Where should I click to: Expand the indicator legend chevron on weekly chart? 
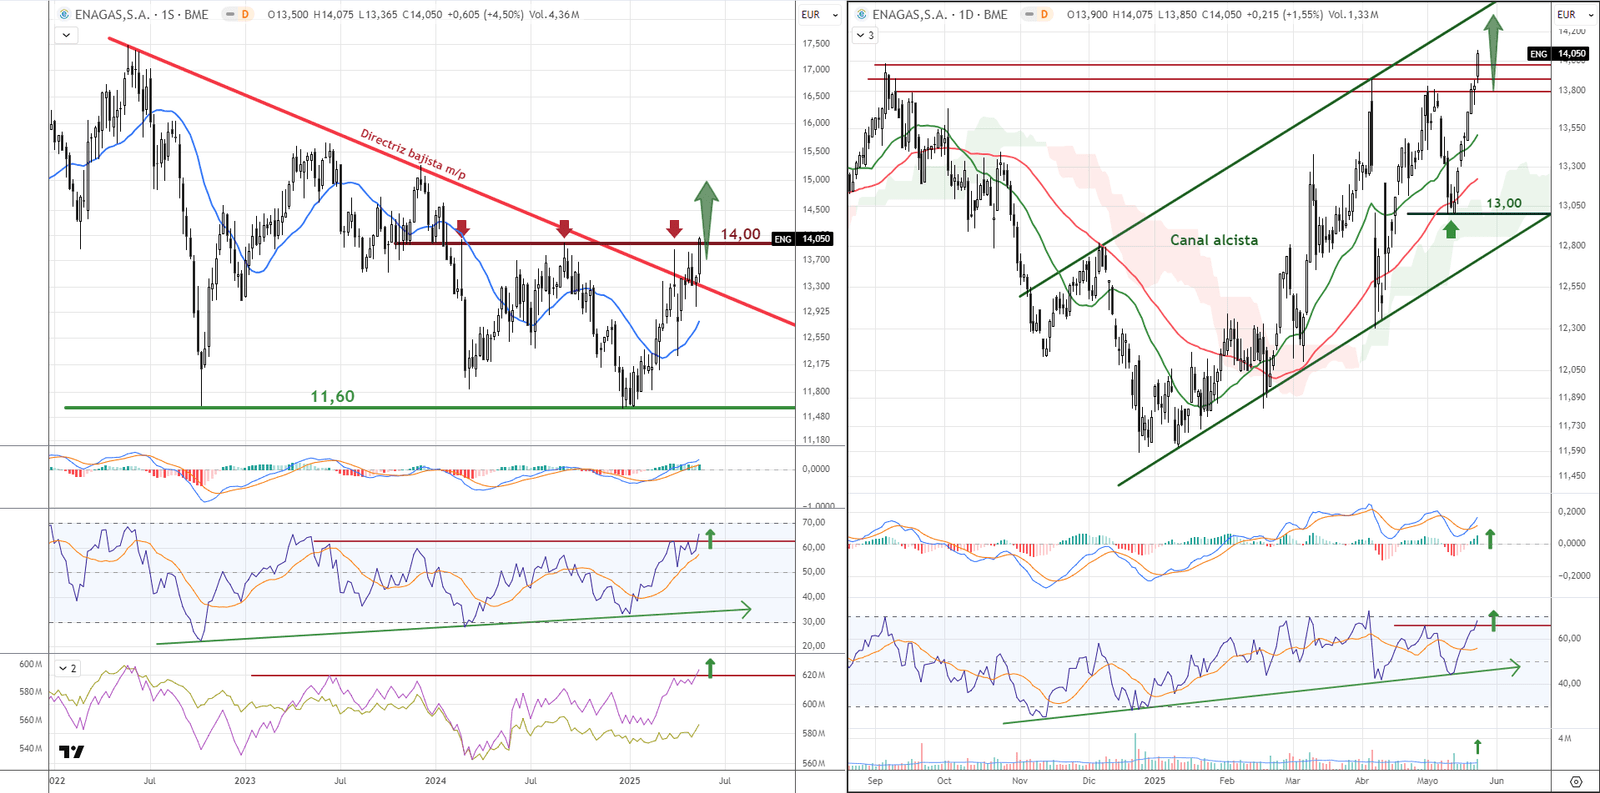click(x=66, y=35)
